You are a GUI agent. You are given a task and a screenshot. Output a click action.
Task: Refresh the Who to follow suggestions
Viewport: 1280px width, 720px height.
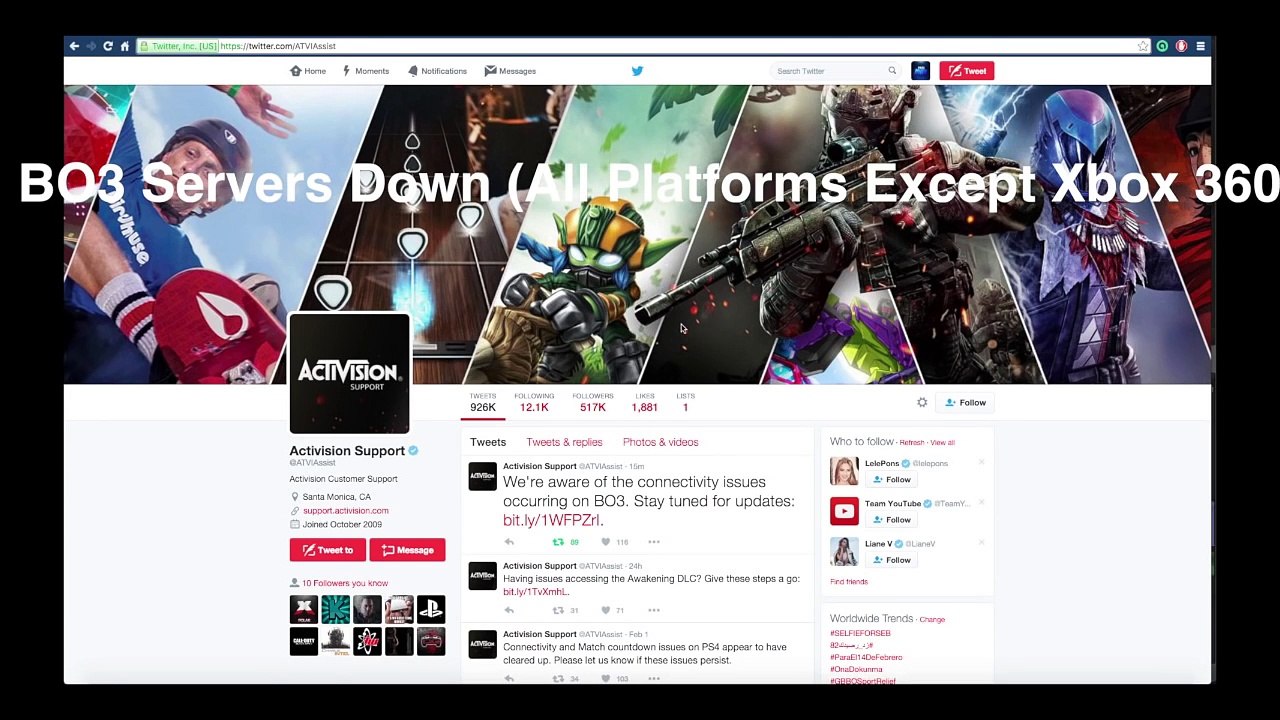911,442
